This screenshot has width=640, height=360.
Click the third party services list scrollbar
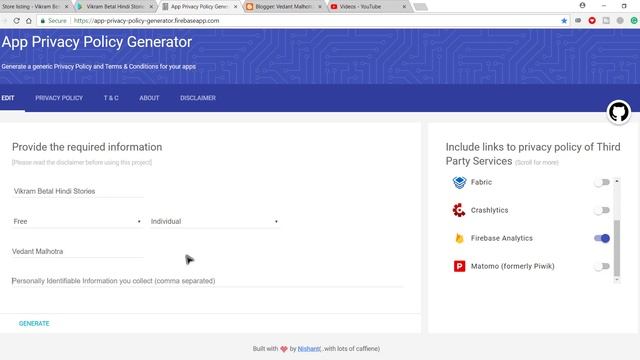pos(617,248)
